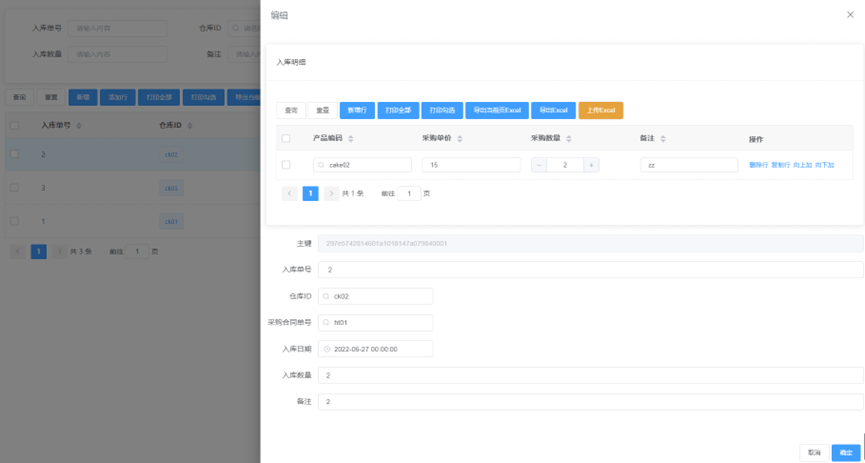Sort the detail table by 备注 column
Image resolution: width=865 pixels, height=463 pixels.
click(x=663, y=139)
